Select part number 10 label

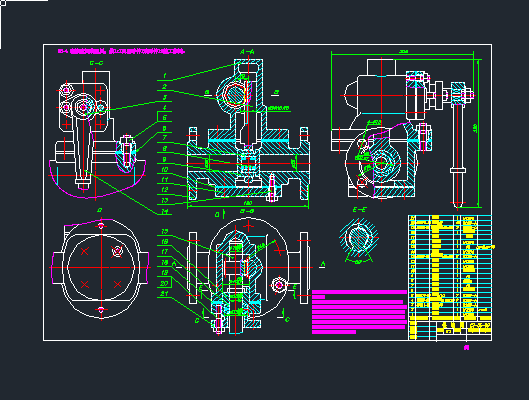coord(165,170)
